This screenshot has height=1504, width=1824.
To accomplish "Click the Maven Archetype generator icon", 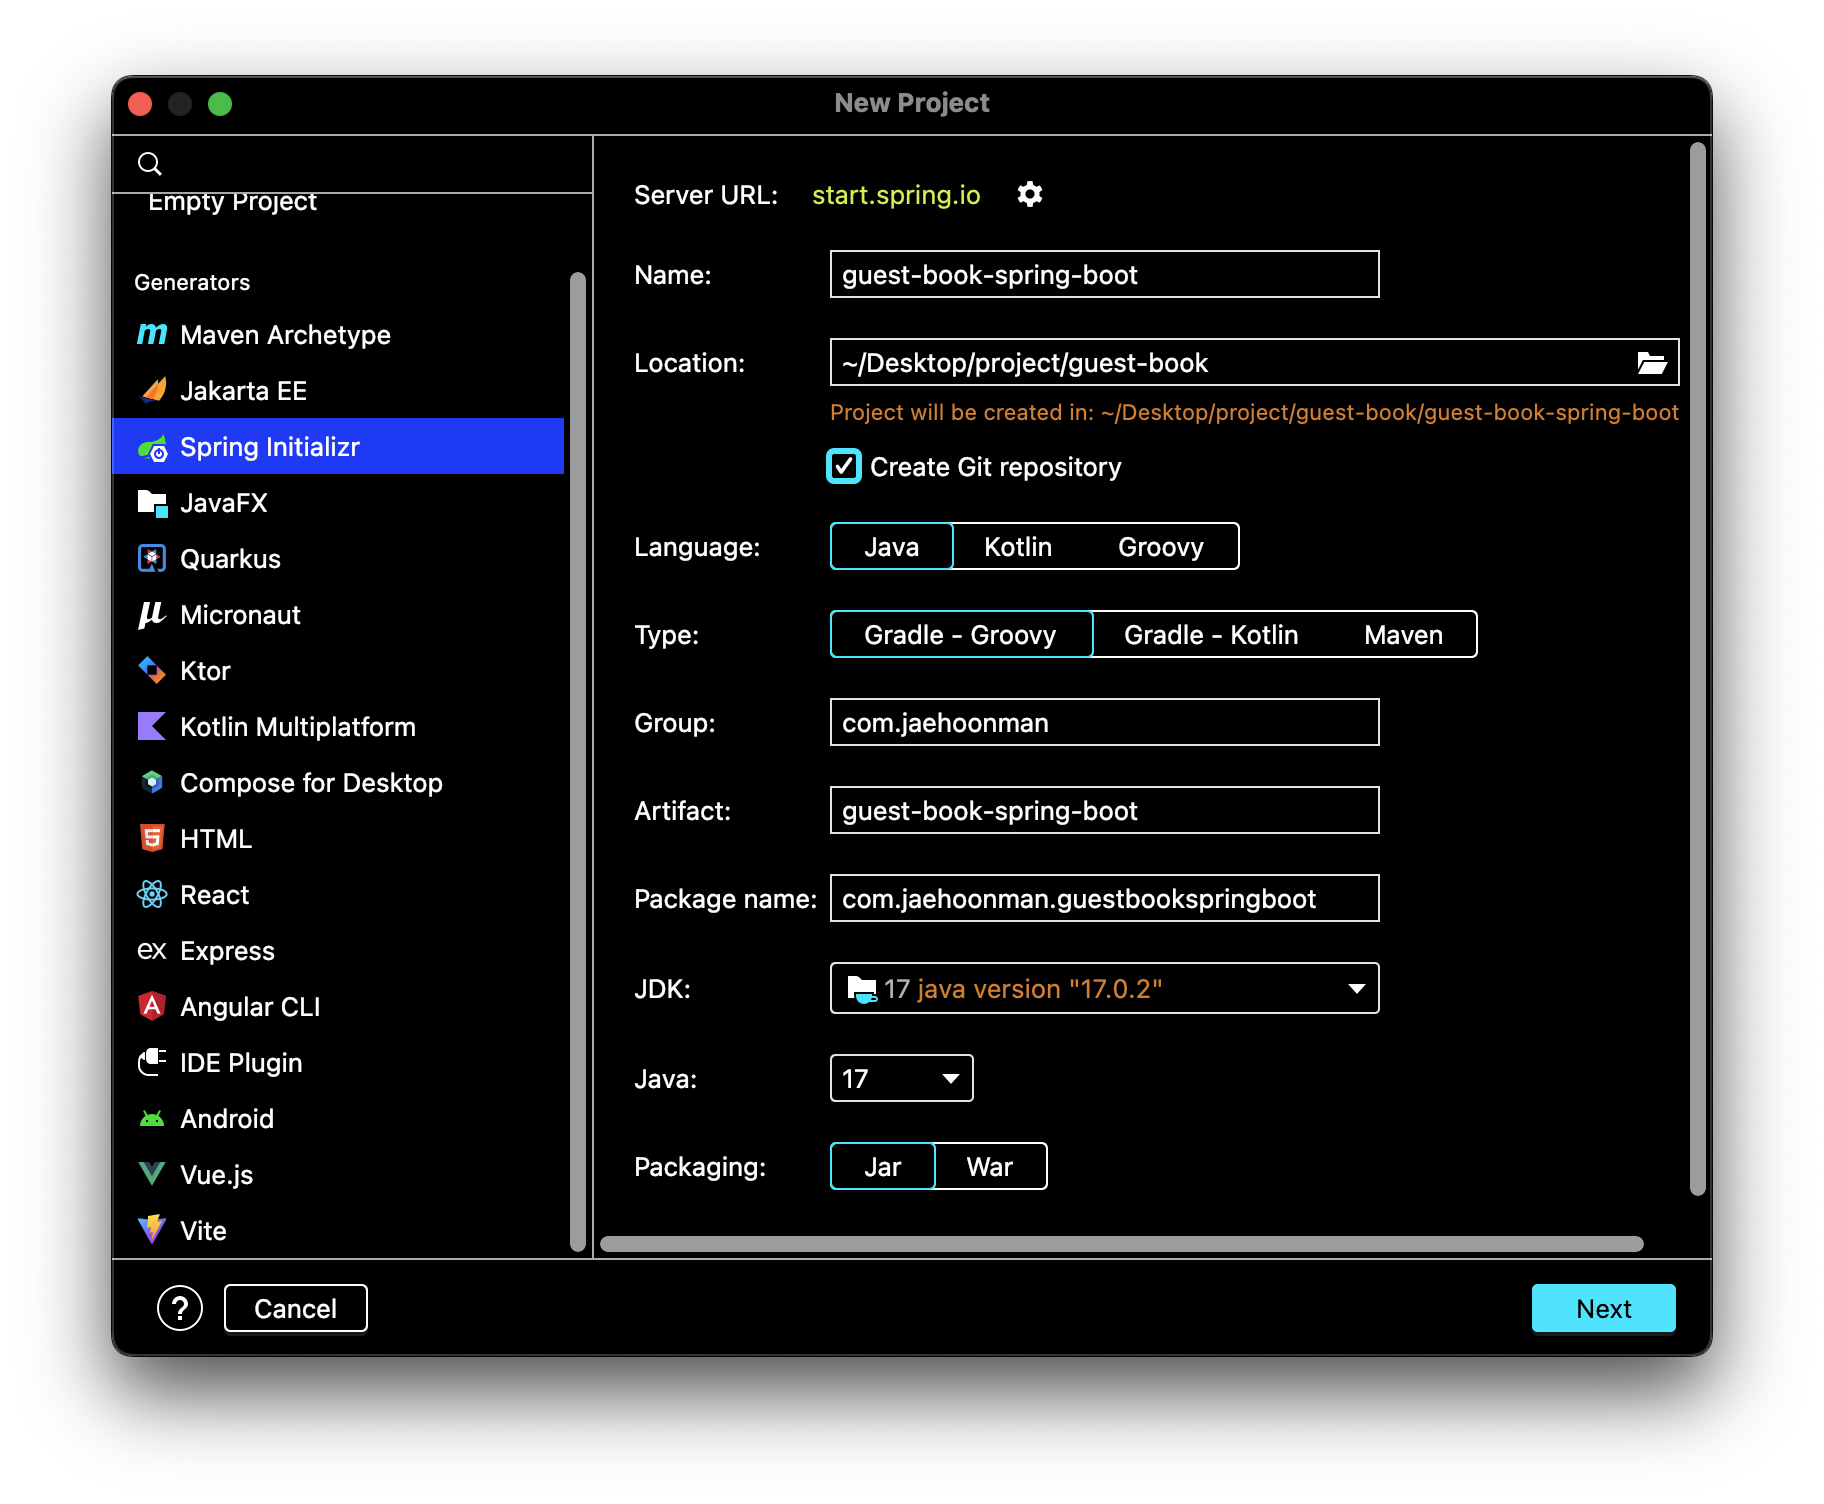I will tap(152, 334).
